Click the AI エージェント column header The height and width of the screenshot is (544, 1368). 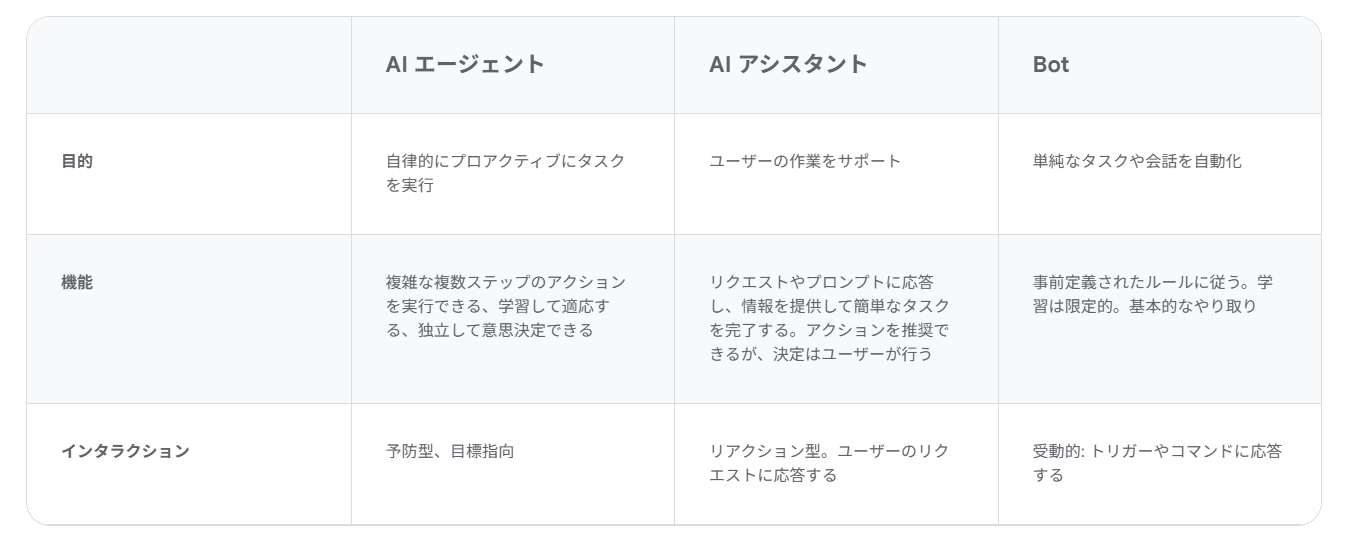[465, 65]
